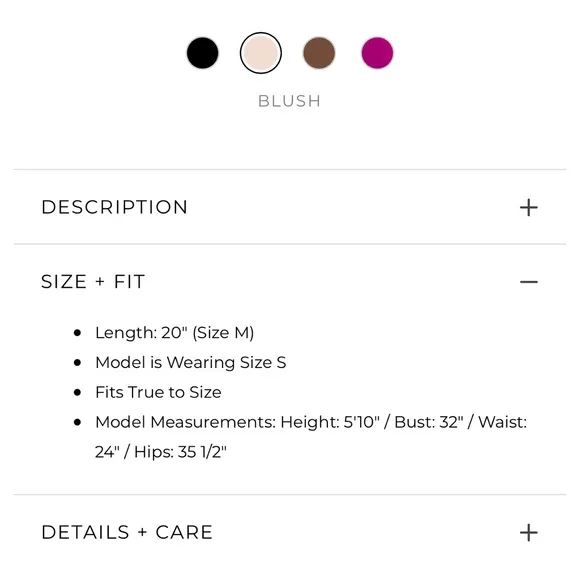Click the bullet before Fits True to Size
Screen dimensions: 580x580
[x=77, y=392]
